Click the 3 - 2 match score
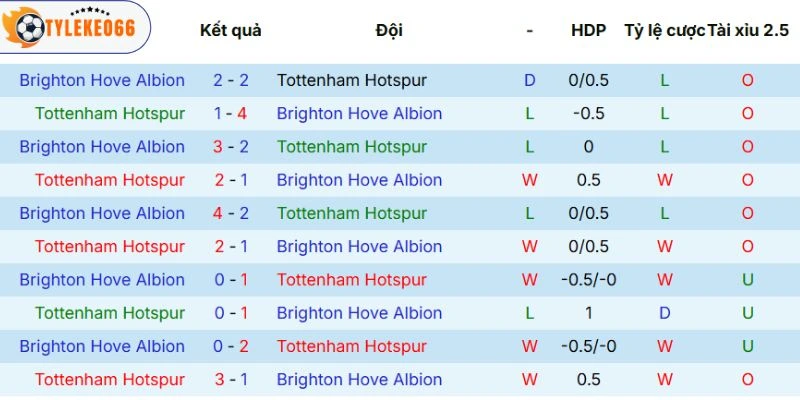The width and height of the screenshot is (800, 400). tap(230, 147)
